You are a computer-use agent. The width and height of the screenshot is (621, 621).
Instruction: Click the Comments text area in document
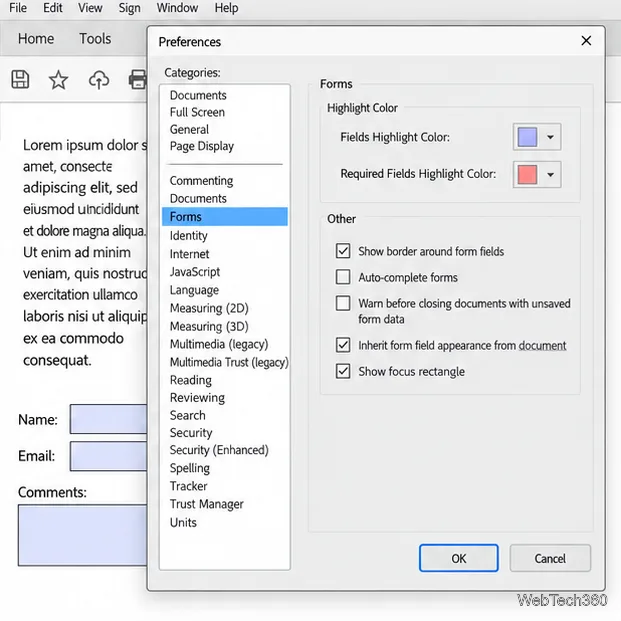point(82,535)
